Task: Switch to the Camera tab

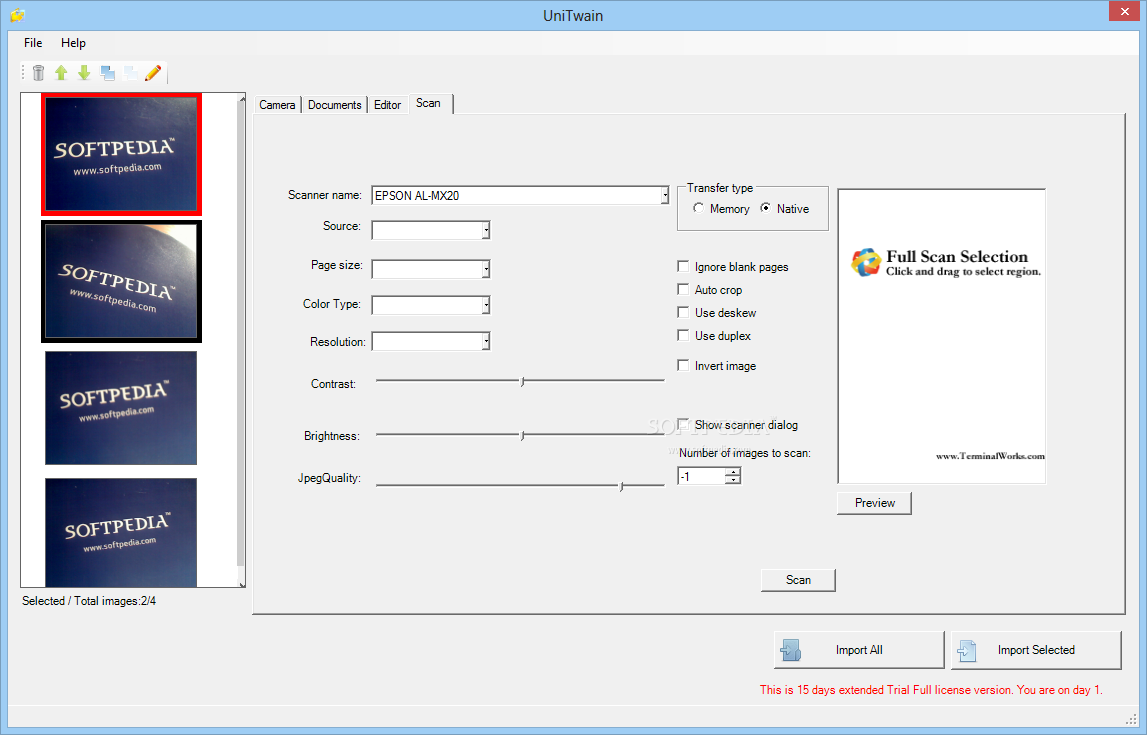Action: pos(277,105)
